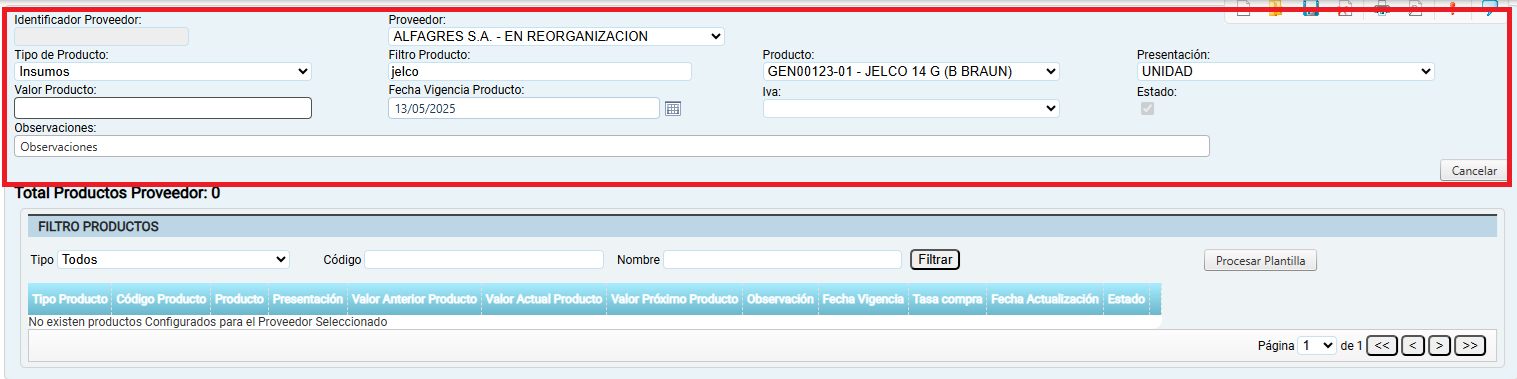This screenshot has width=1517, height=379.
Task: Click the red PDF export icon
Action: [x=1346, y=10]
